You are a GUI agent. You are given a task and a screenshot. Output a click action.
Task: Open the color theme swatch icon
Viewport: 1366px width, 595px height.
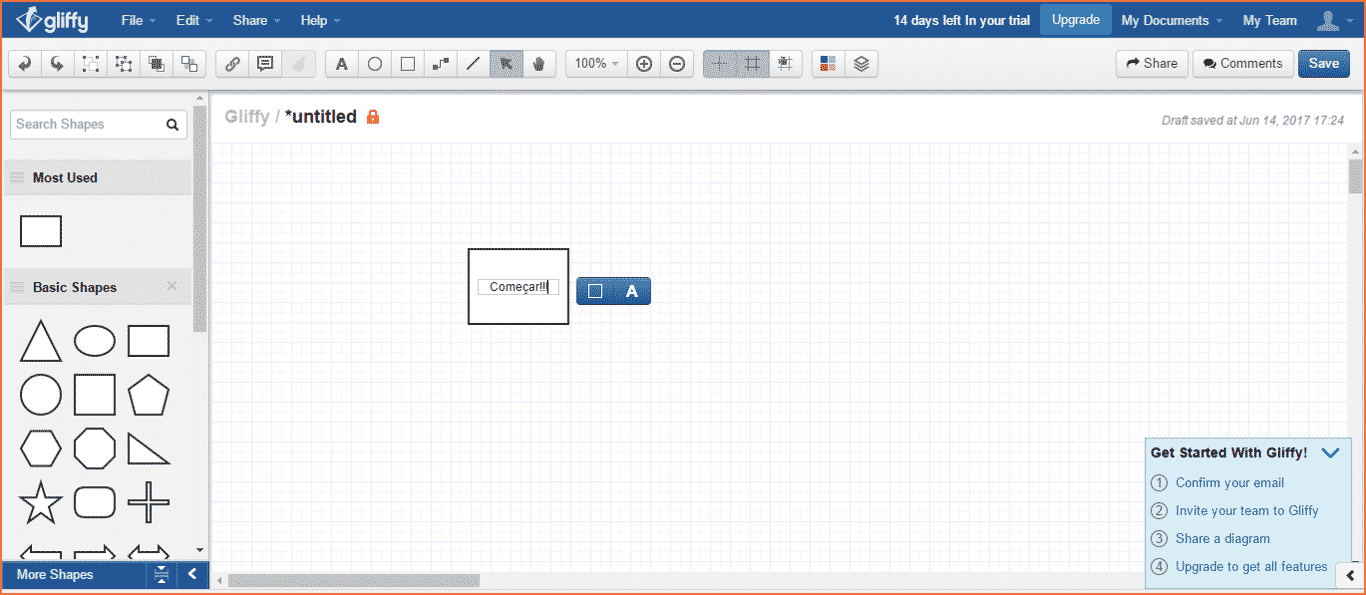pyautogui.click(x=828, y=64)
